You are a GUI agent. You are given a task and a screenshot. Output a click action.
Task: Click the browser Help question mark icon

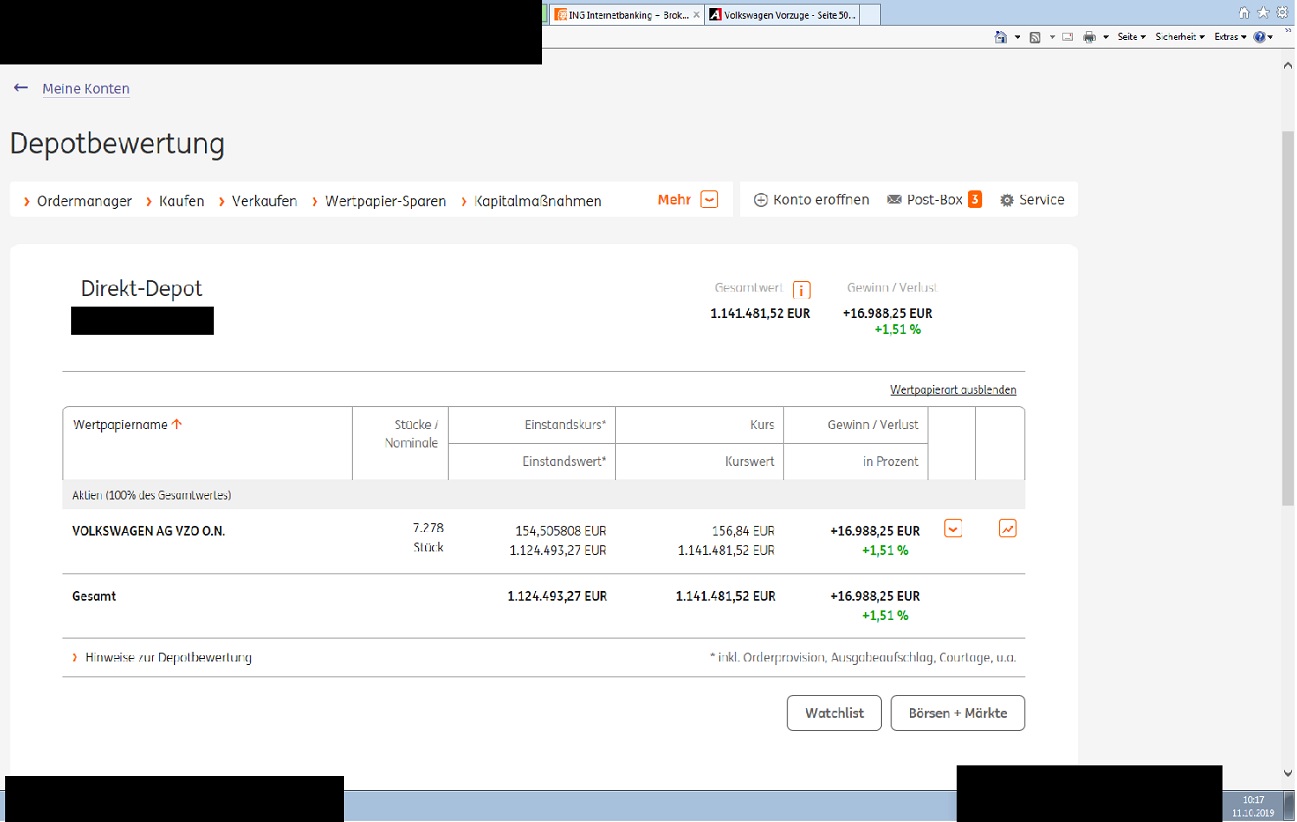(x=1259, y=37)
